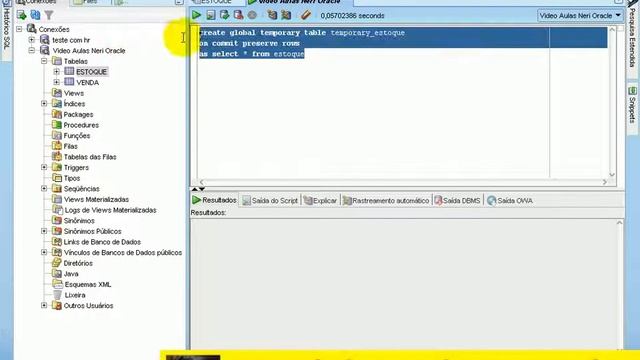Expand the teste com hr connection
Viewport: 640px width, 360px height.
point(32,40)
